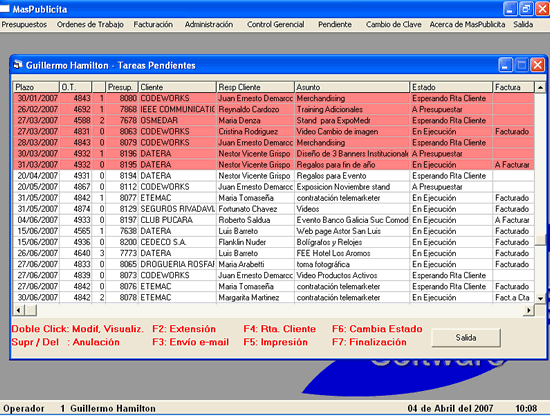Open the Cambio de Clave menu
The width and height of the screenshot is (550, 416).
click(x=394, y=25)
